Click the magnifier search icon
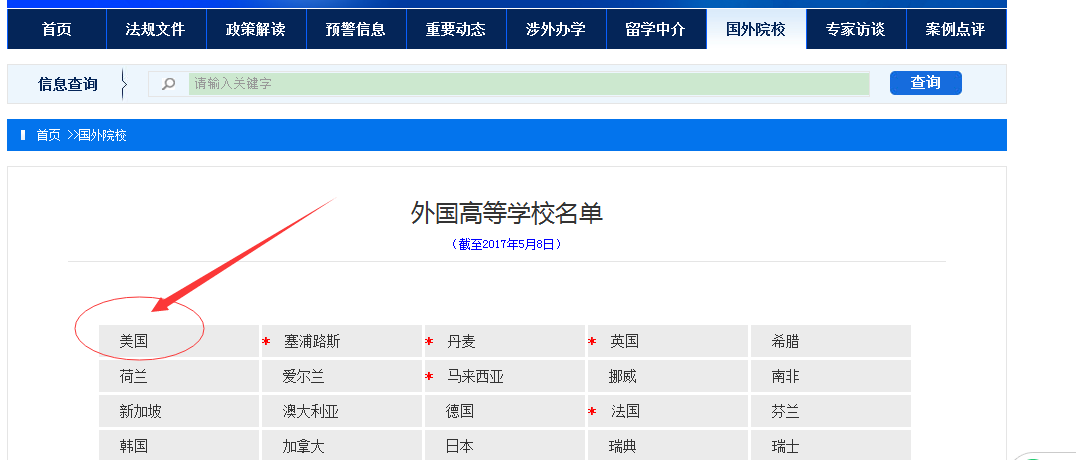Screen dimensions: 1076x460 pyautogui.click(x=168, y=84)
